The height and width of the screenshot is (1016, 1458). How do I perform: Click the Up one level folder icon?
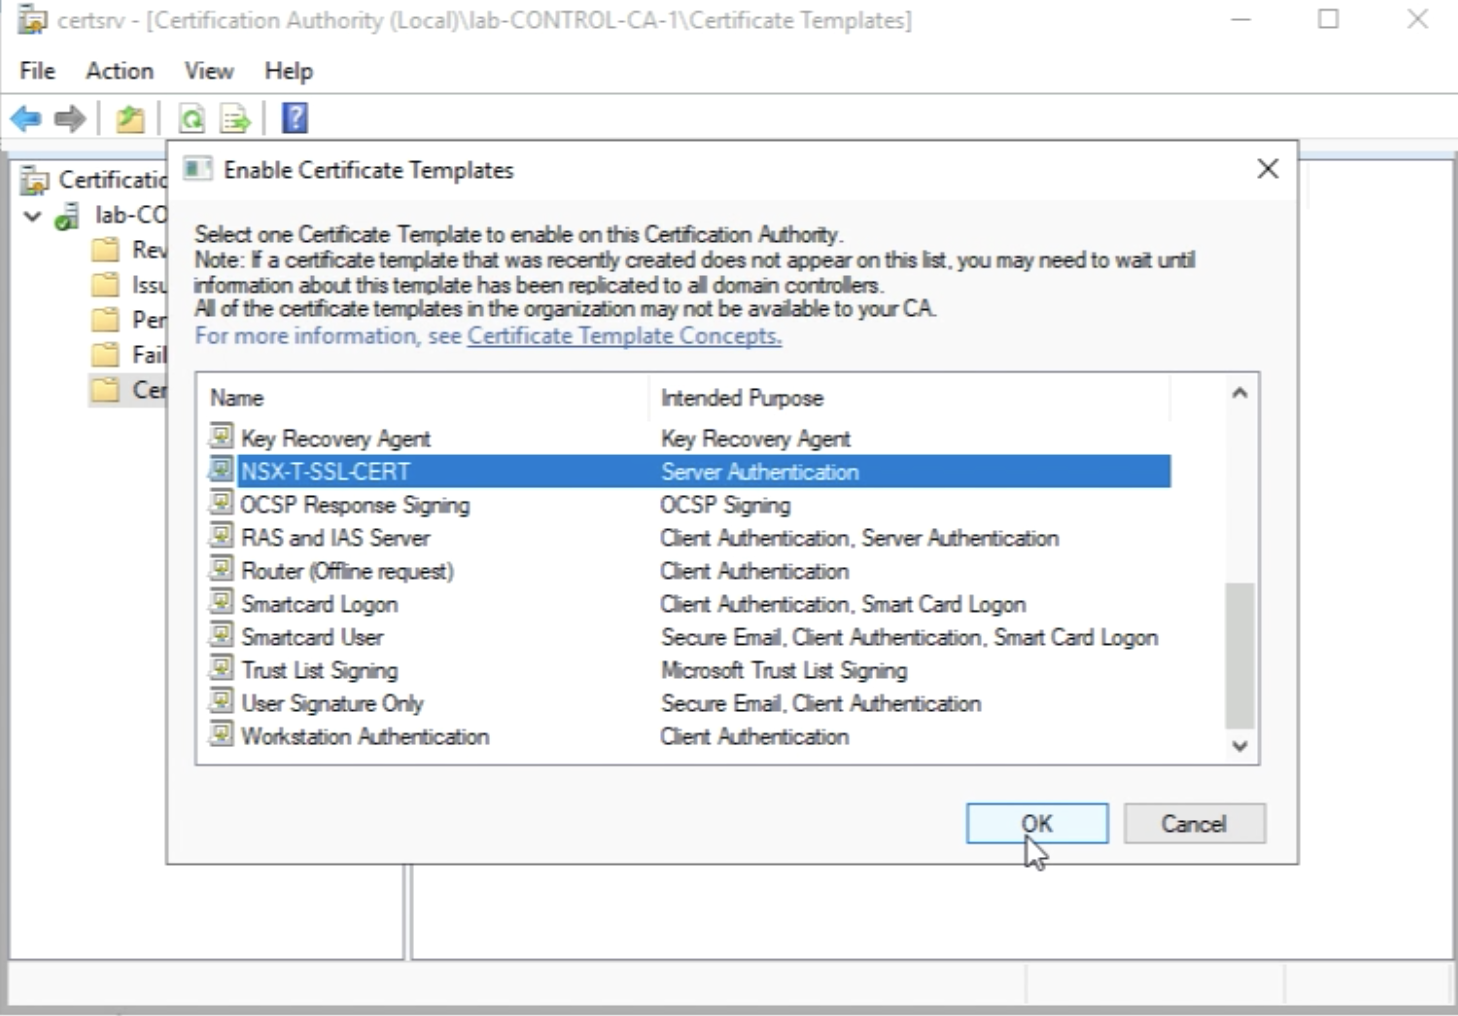130,119
